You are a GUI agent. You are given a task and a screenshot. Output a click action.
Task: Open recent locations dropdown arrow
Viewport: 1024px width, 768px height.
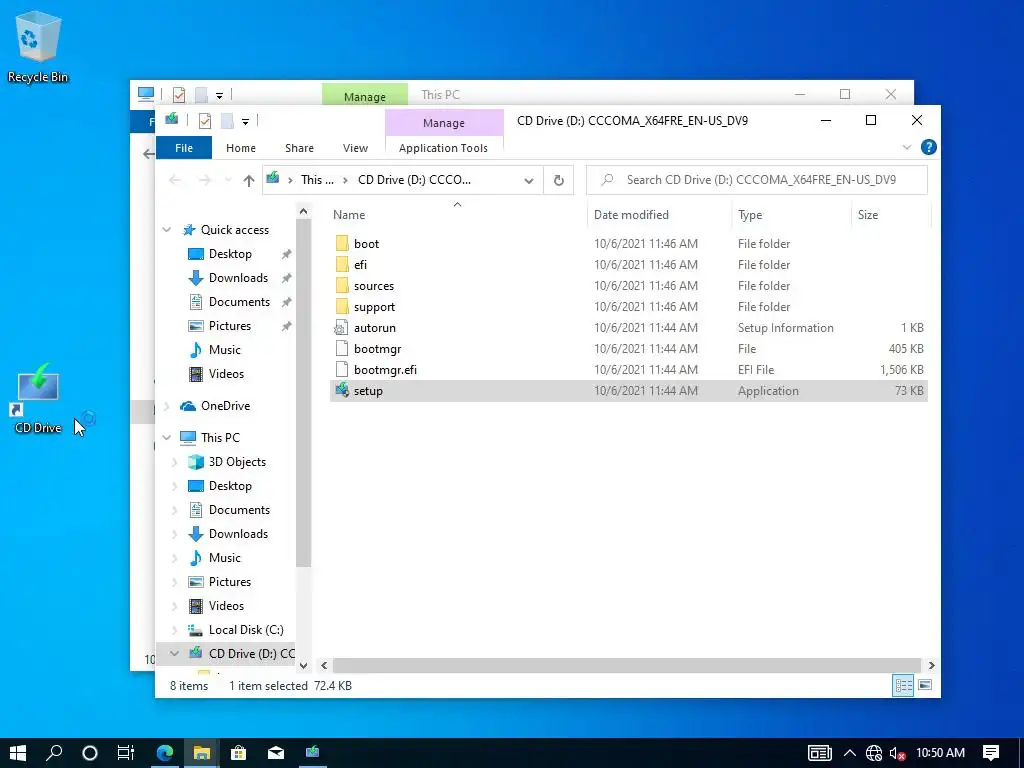tap(228, 180)
